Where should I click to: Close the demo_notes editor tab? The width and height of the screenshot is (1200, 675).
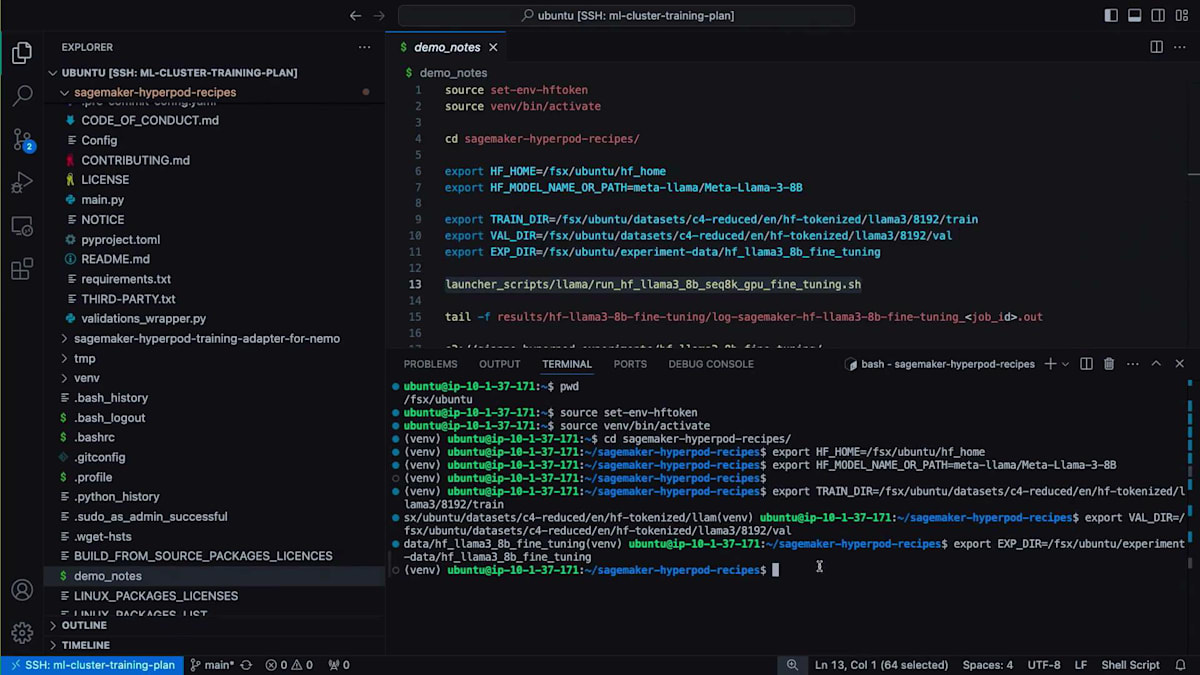click(493, 47)
